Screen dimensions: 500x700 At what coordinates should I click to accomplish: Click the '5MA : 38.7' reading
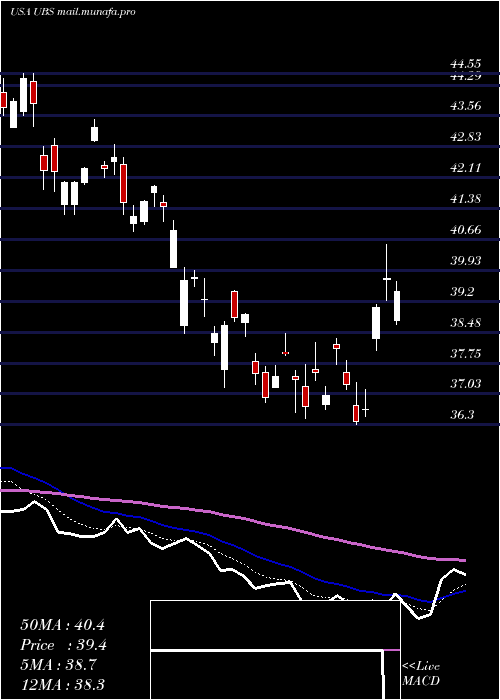click(58, 665)
